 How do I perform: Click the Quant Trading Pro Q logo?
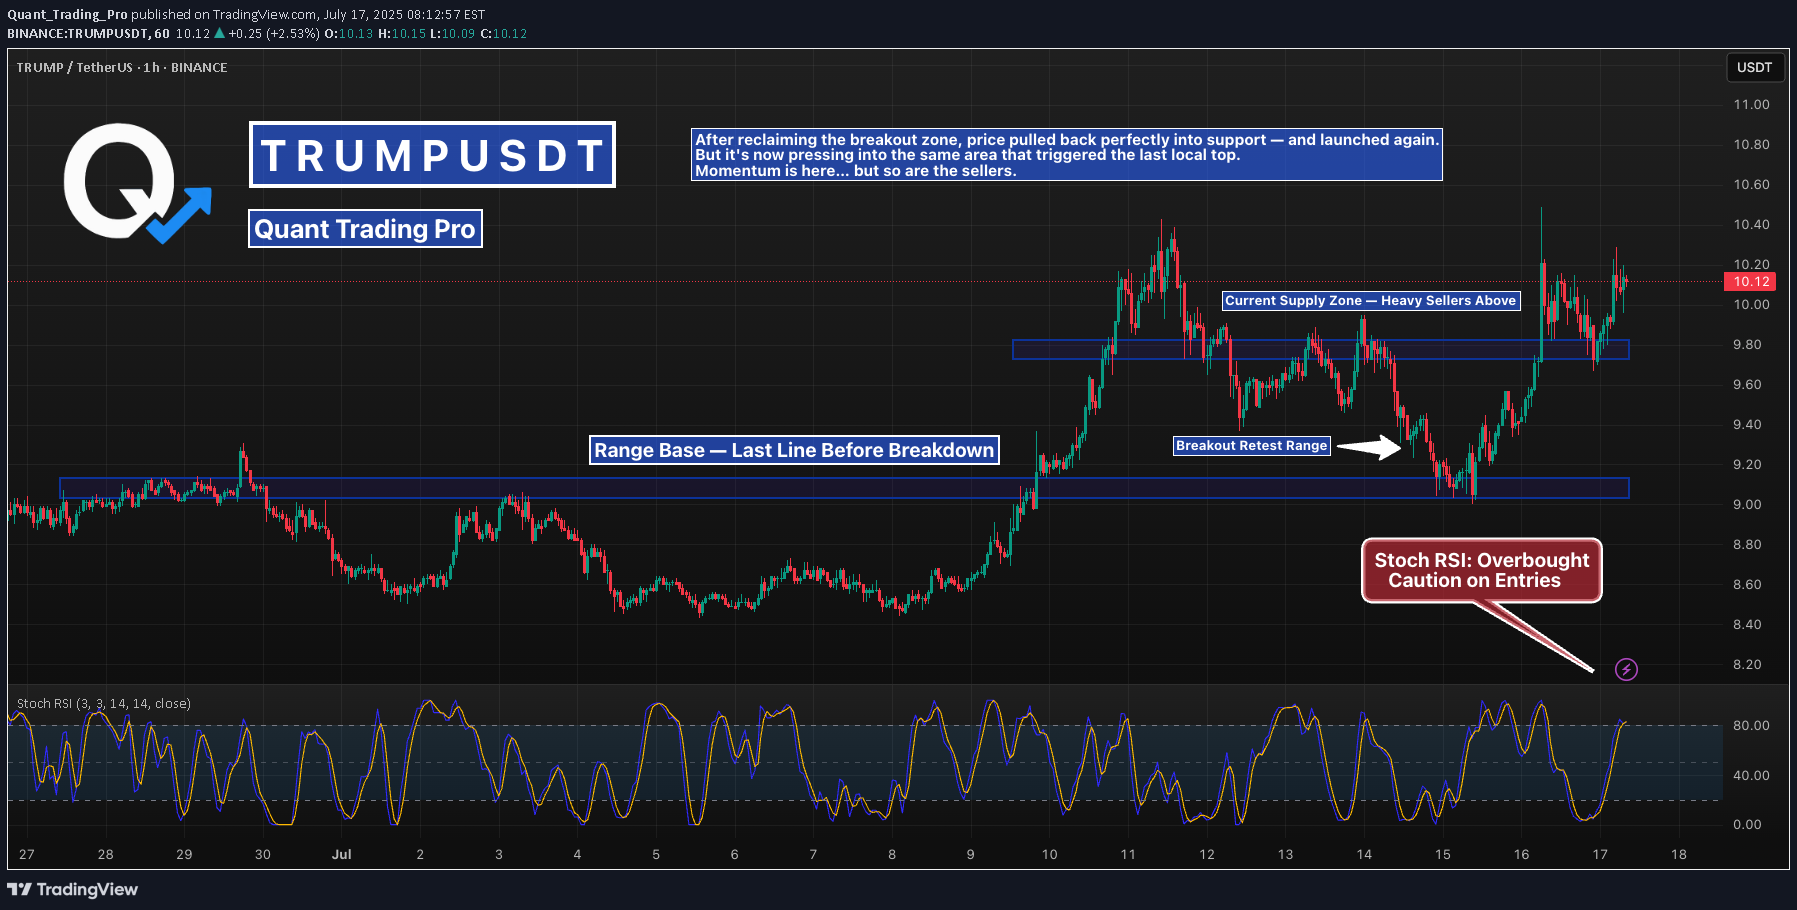point(137,183)
